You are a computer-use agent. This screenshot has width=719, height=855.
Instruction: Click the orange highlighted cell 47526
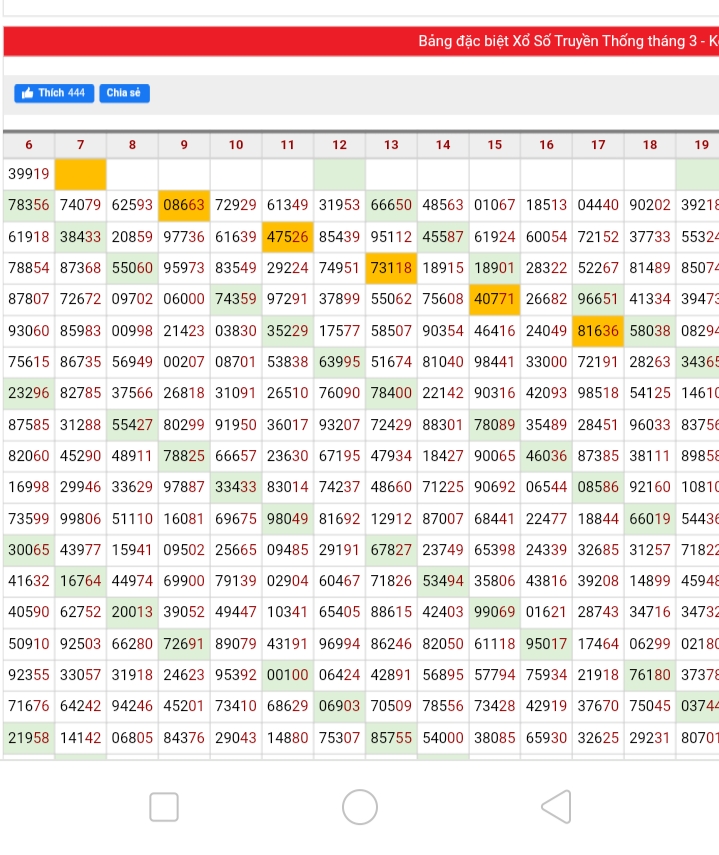[288, 237]
